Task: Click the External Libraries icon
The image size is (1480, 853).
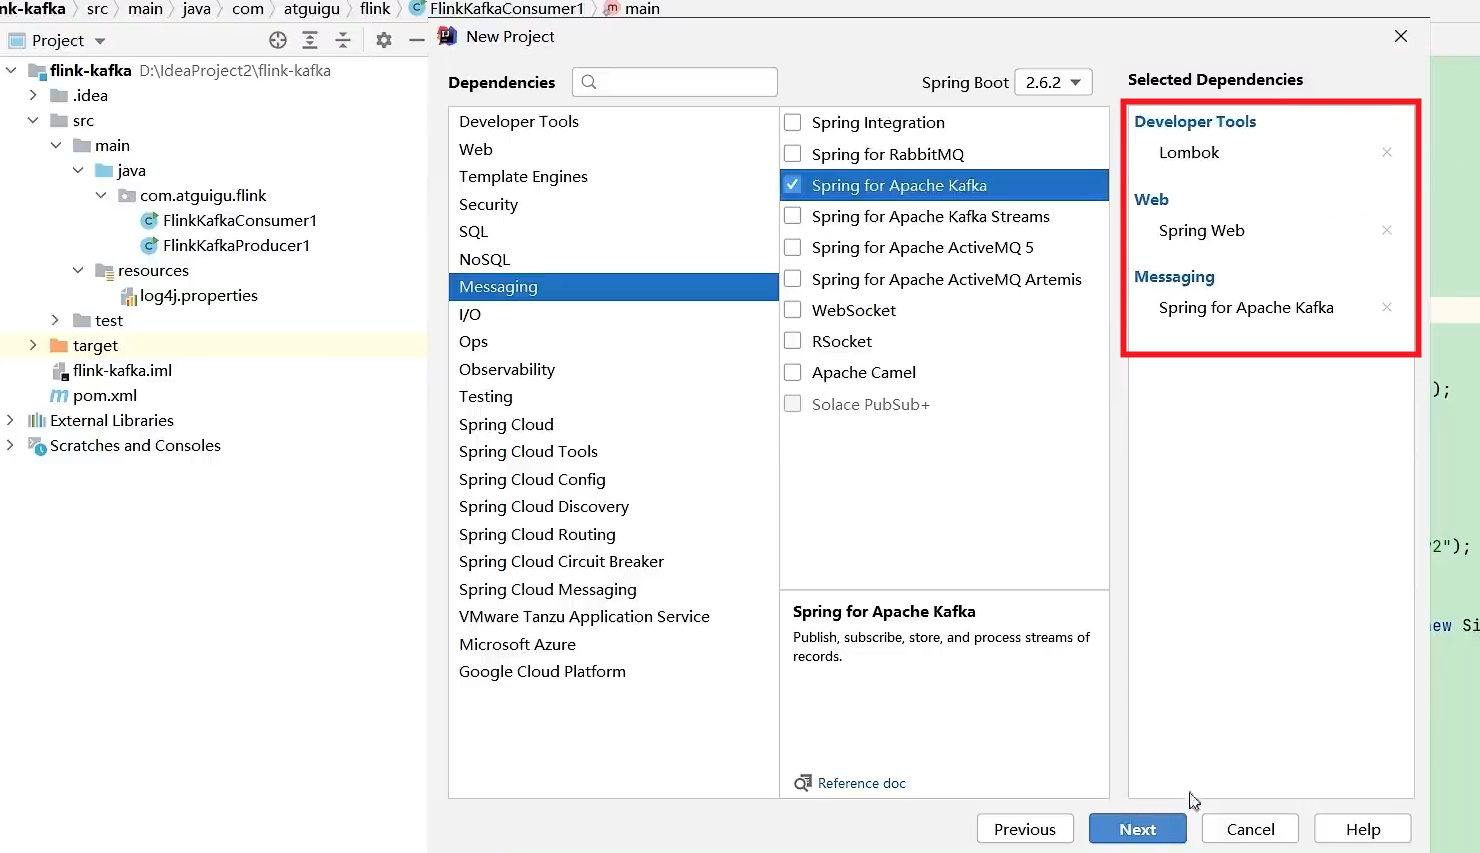Action: (37, 420)
